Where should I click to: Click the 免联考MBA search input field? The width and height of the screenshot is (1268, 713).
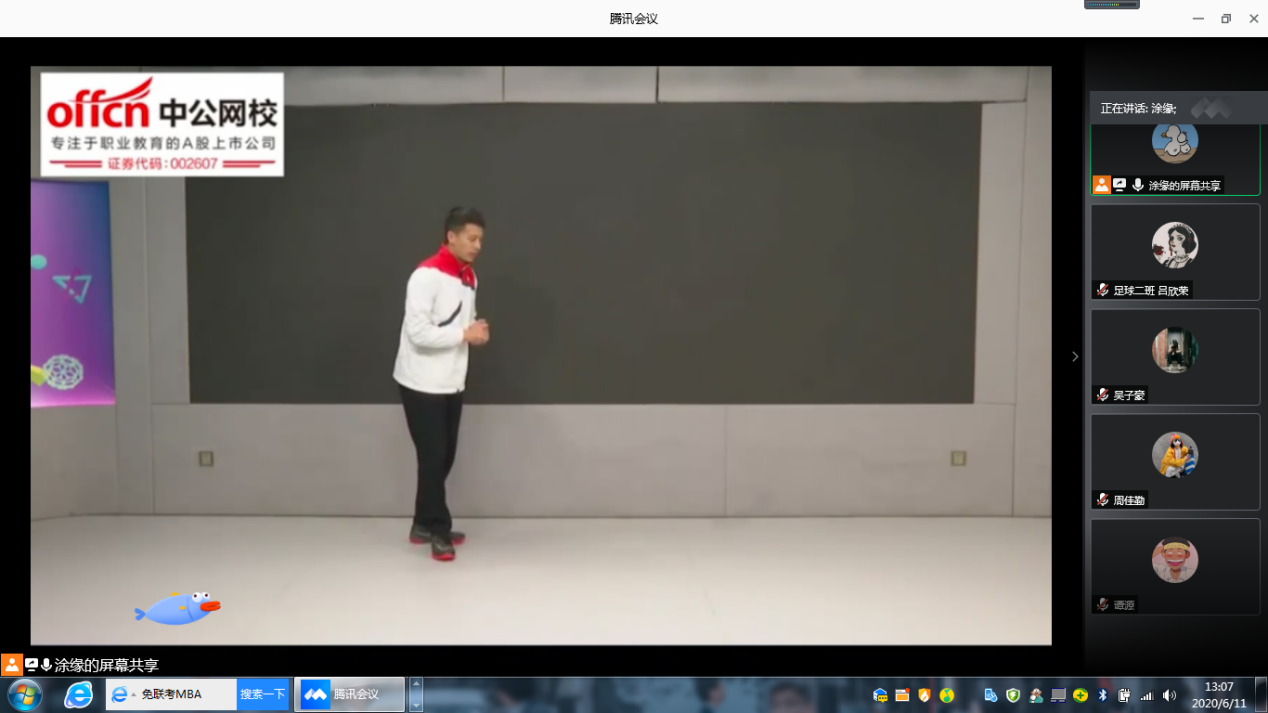click(x=185, y=694)
